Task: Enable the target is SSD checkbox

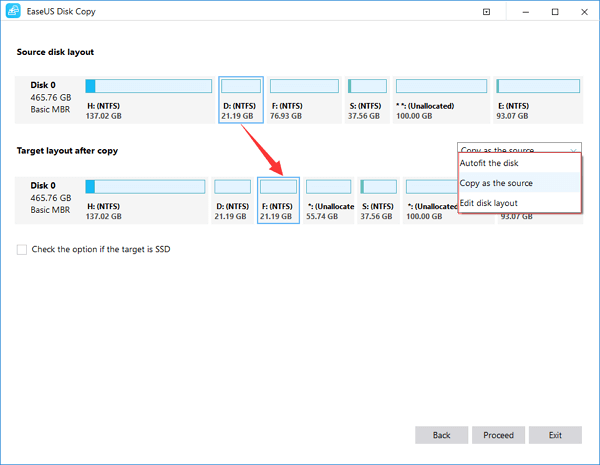Action: point(22,249)
